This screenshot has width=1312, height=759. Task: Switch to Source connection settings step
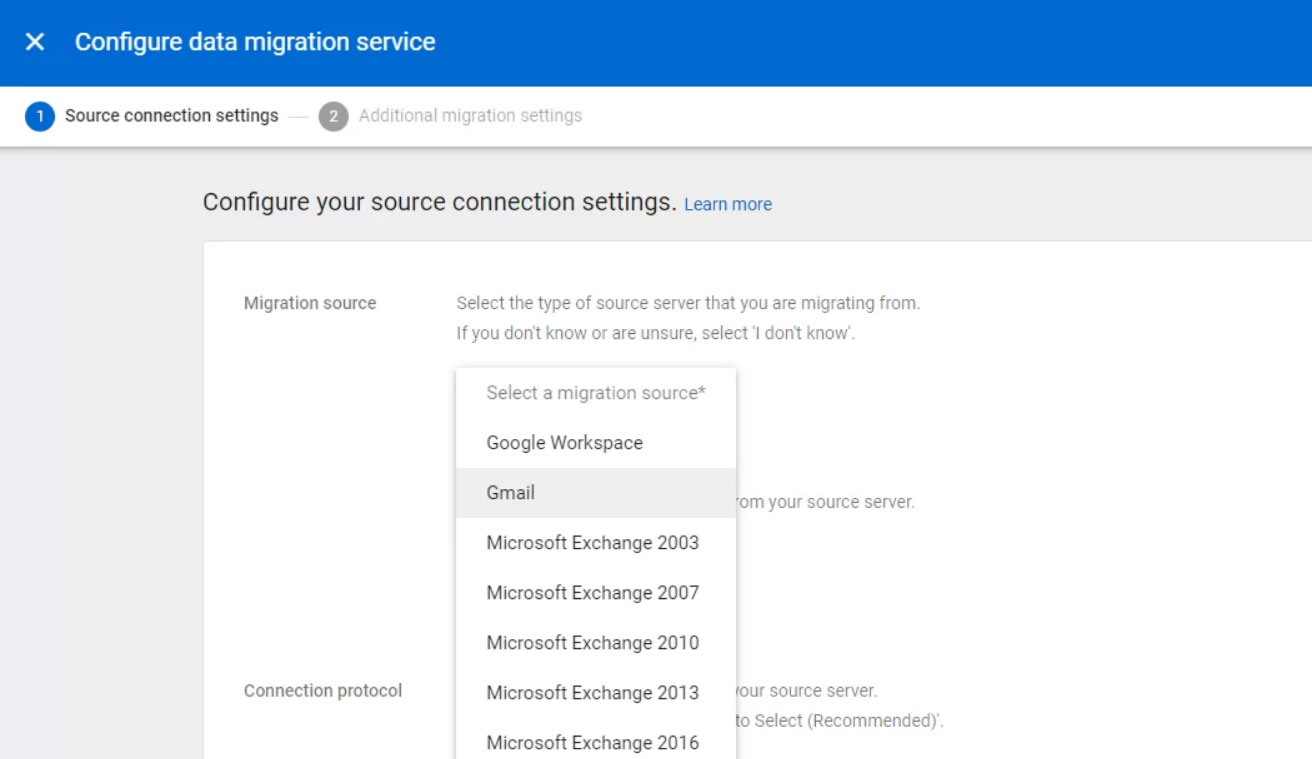pos(172,116)
